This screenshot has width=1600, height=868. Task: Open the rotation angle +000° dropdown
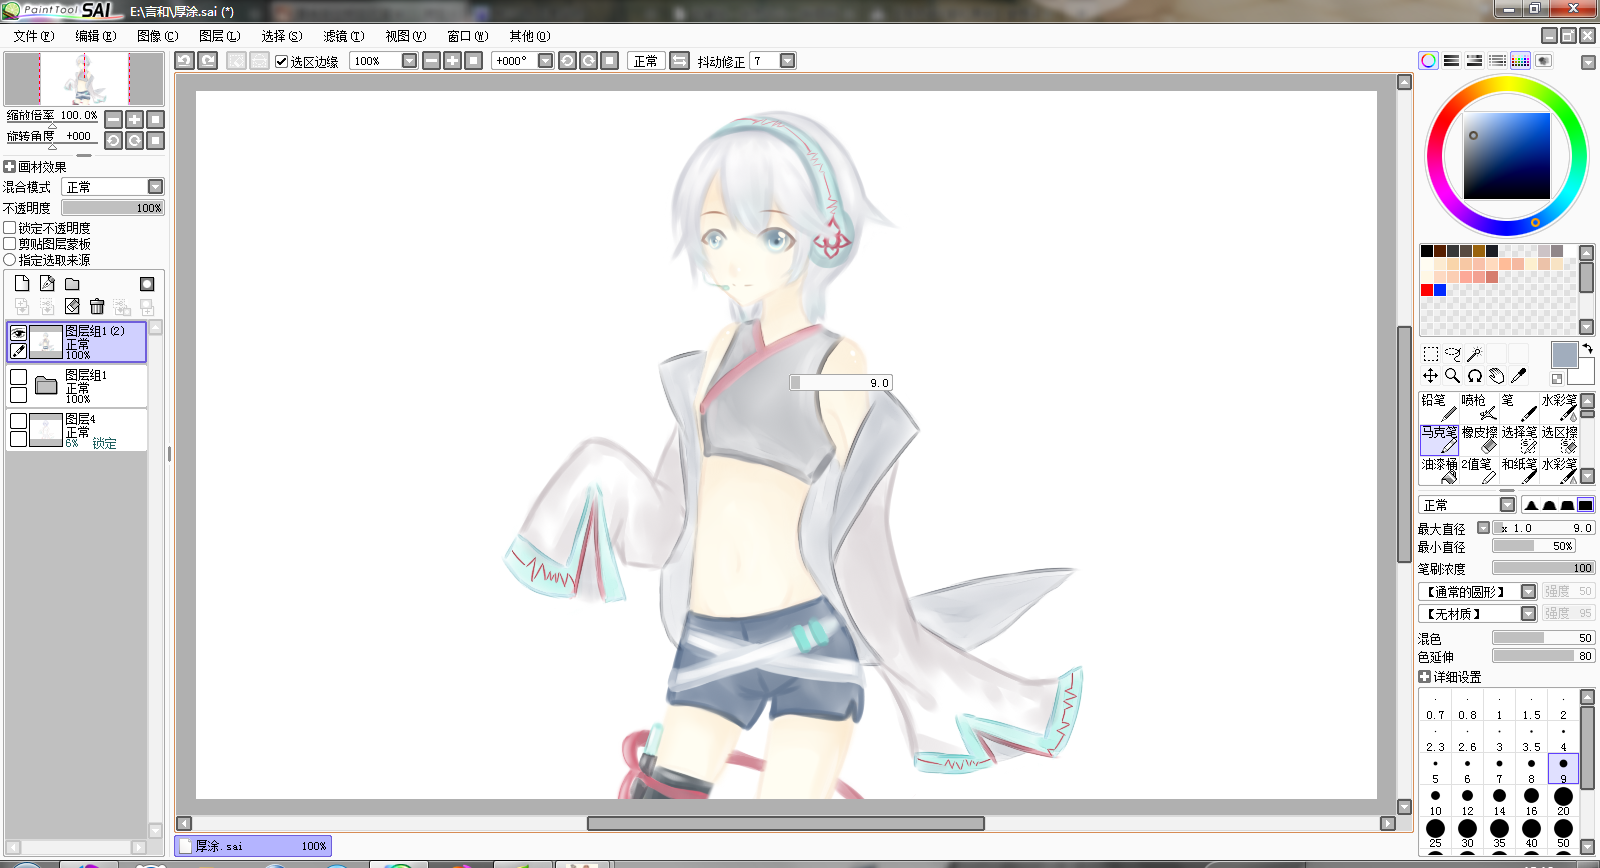click(545, 61)
